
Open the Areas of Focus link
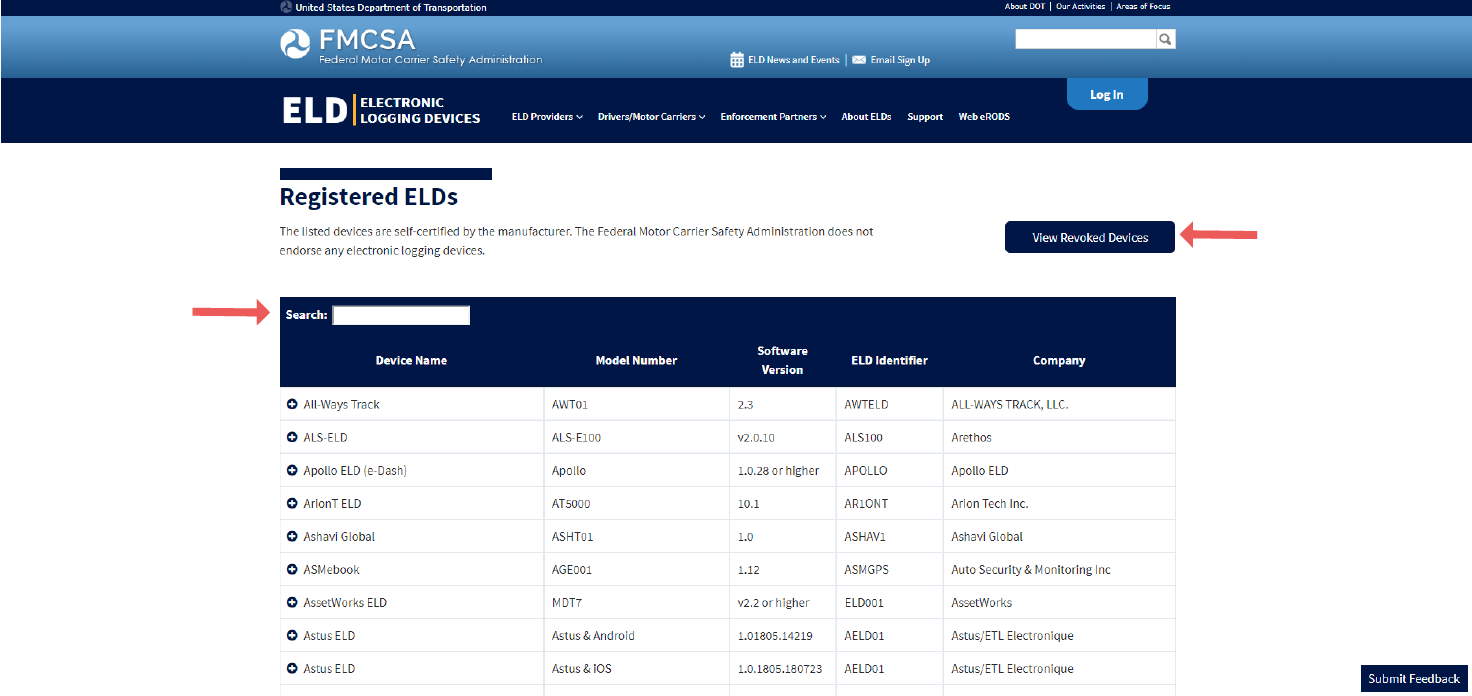coord(1143,7)
